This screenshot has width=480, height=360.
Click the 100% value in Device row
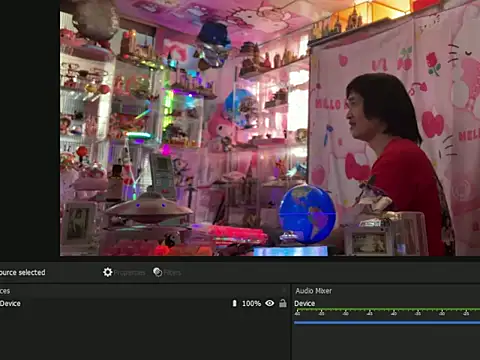(251, 303)
